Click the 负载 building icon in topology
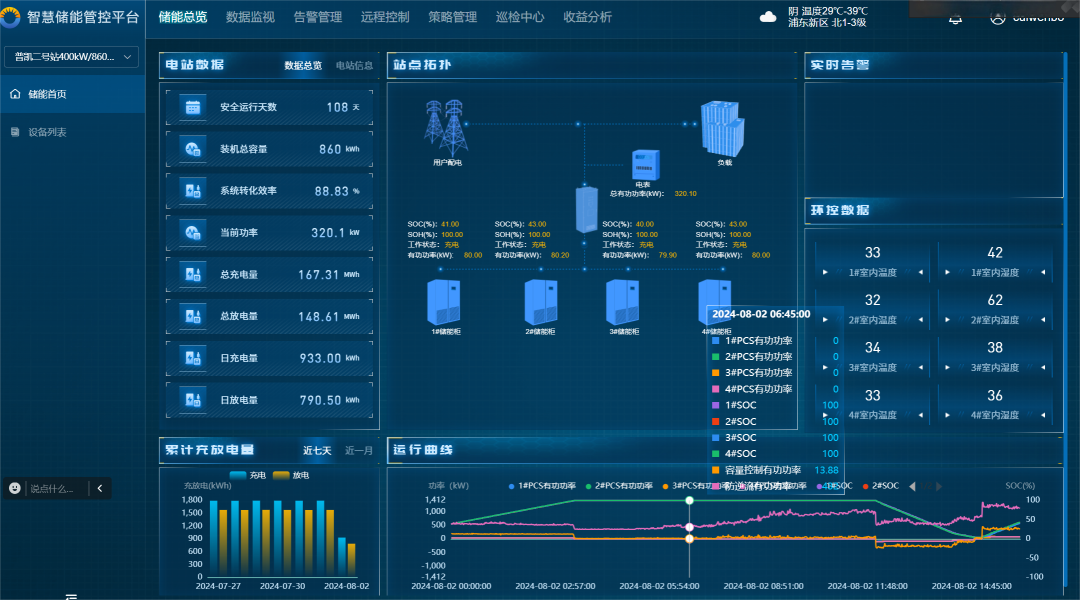Screen dimensions: 1080x600 point(723,126)
